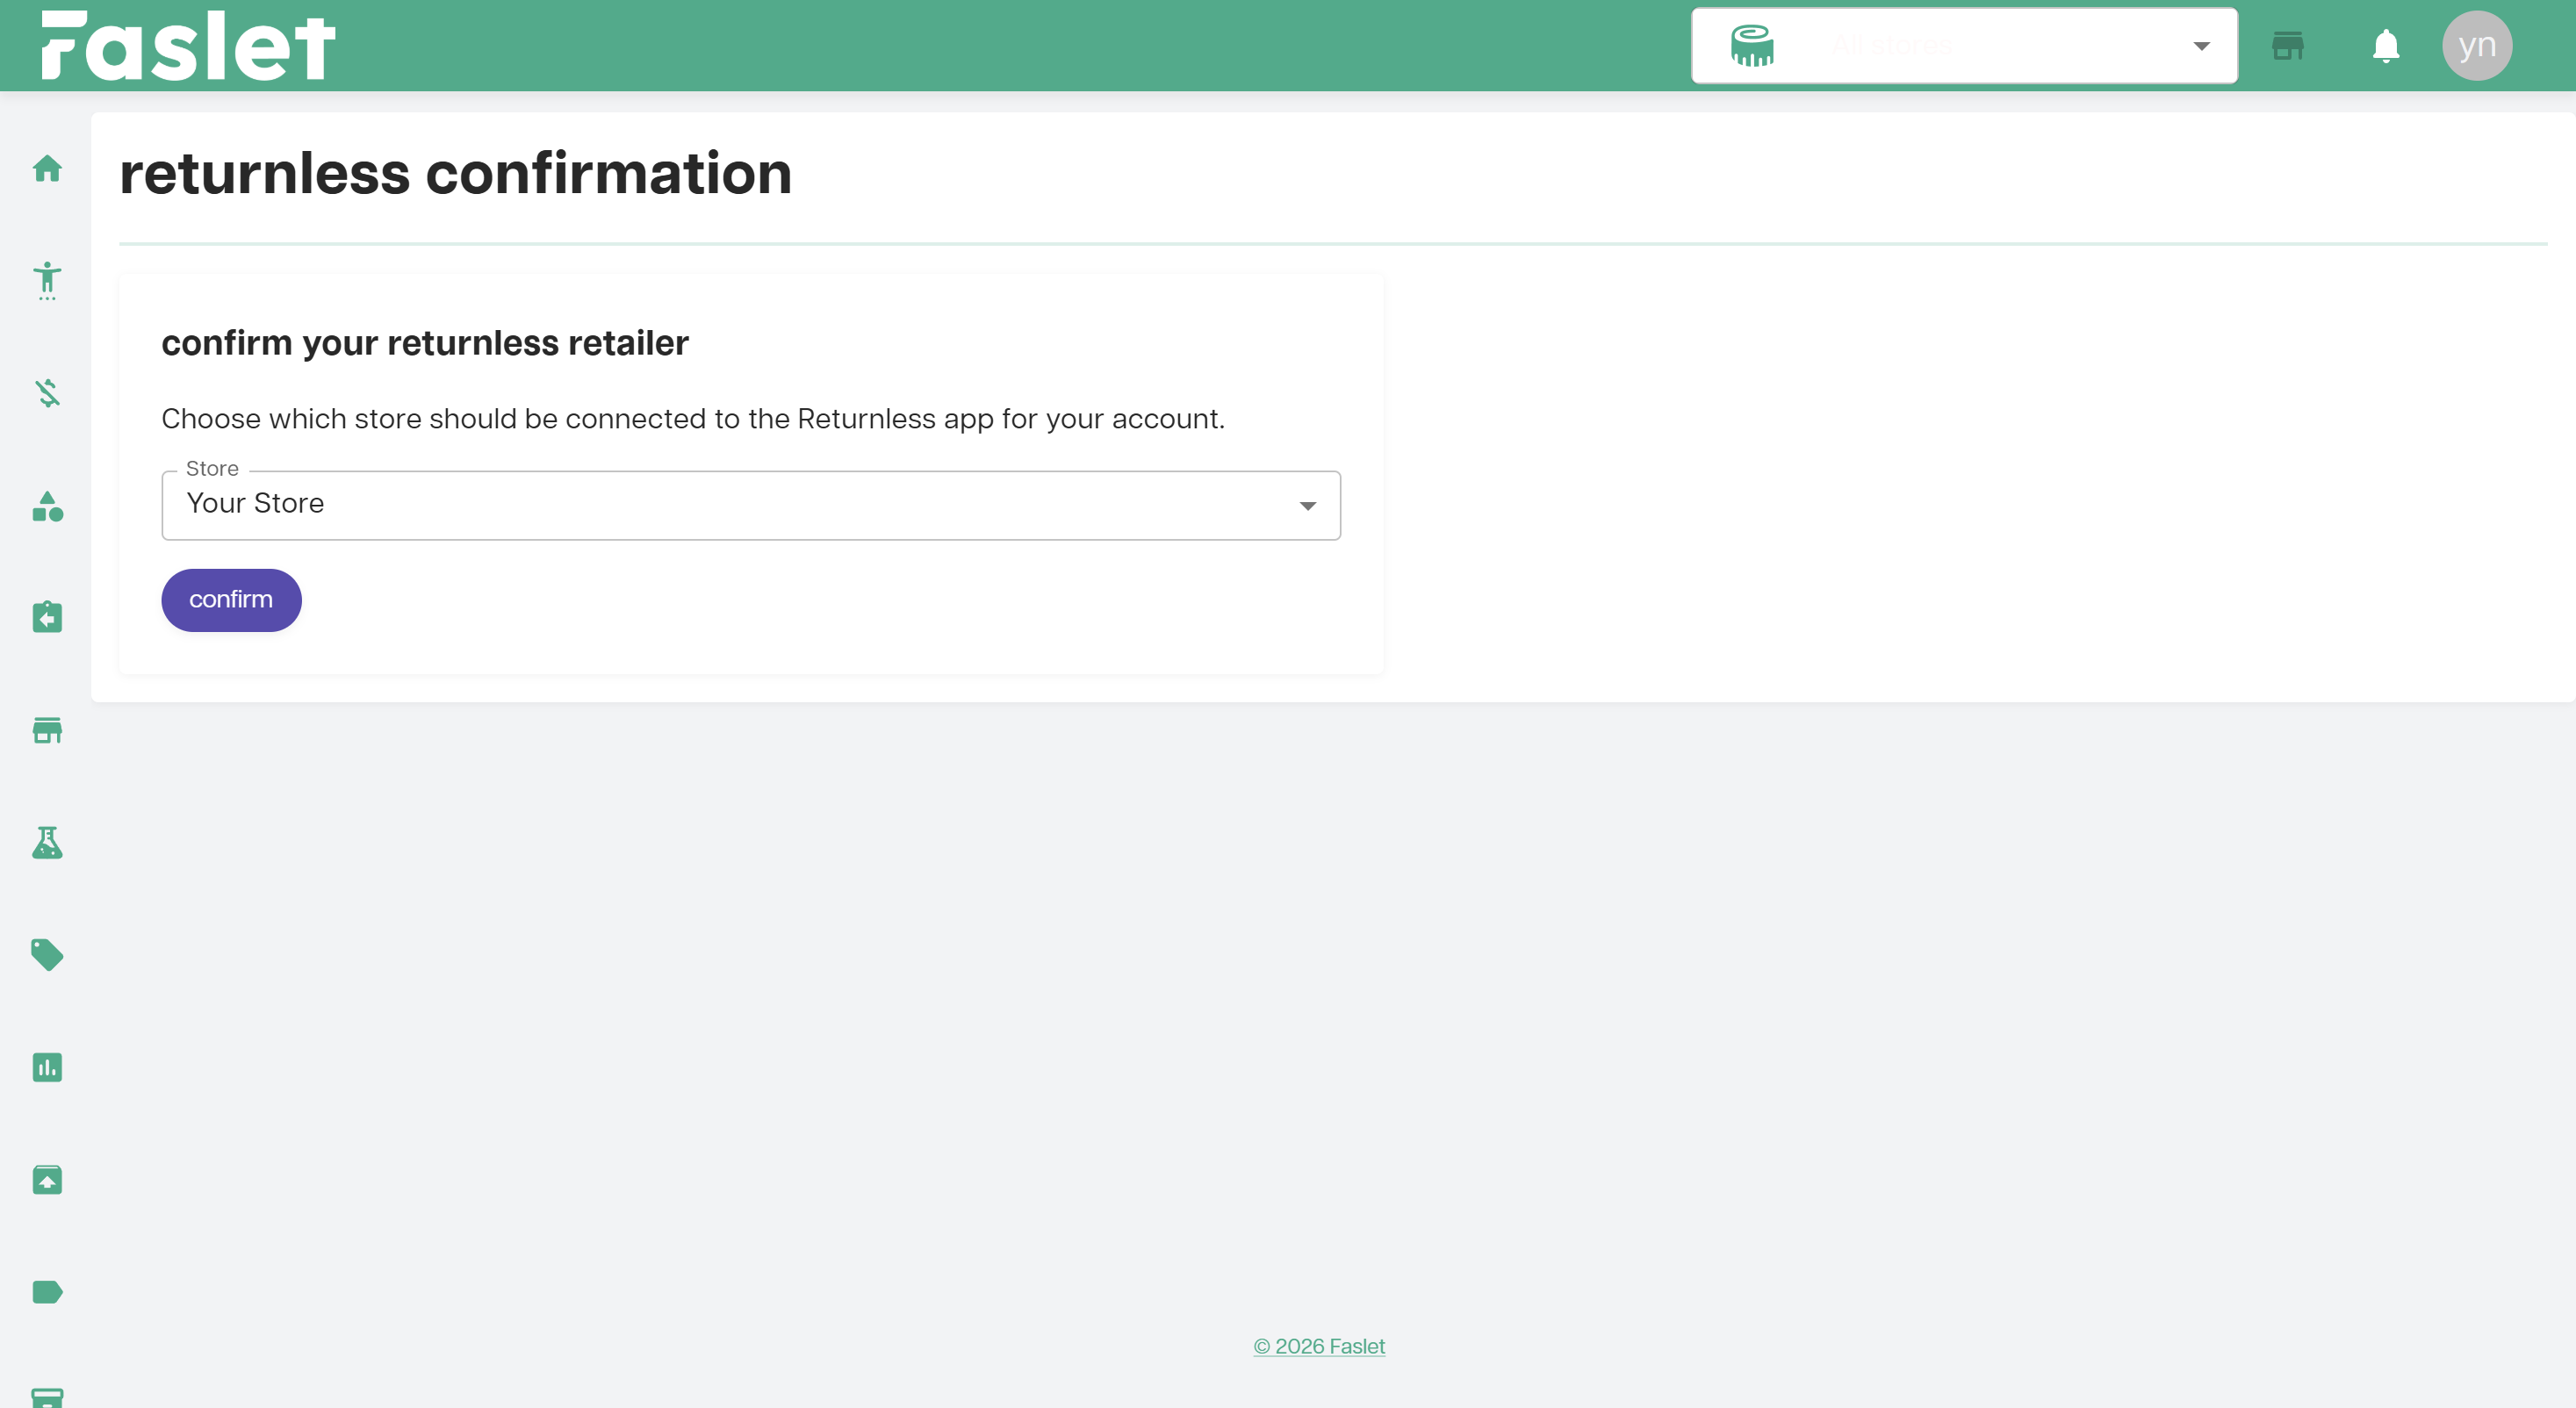Click the measuring tape icon in store selector

coord(1752,46)
